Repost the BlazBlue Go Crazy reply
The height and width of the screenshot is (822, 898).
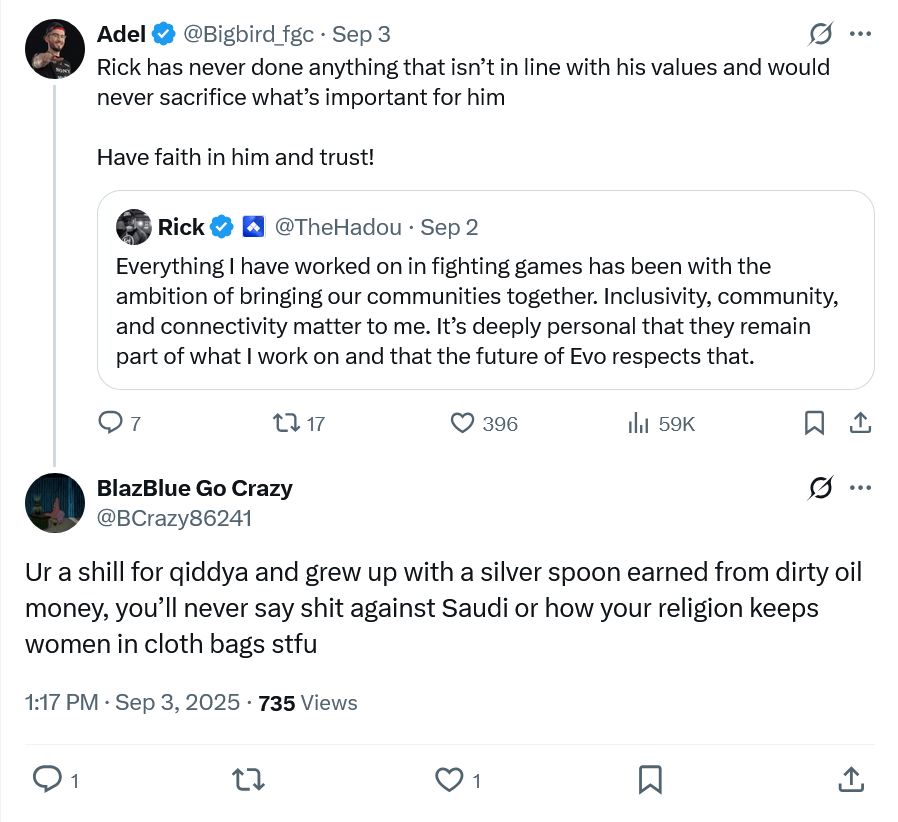(x=243, y=778)
